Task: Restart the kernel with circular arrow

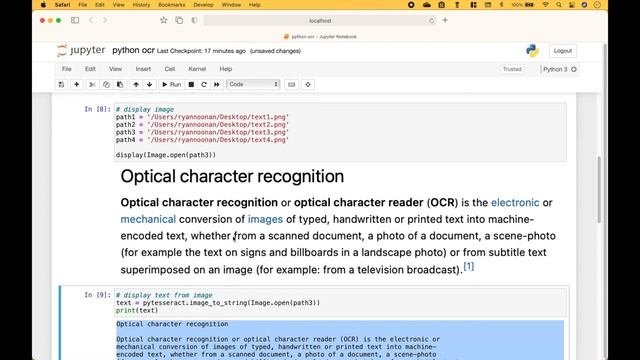Action: click(204, 84)
